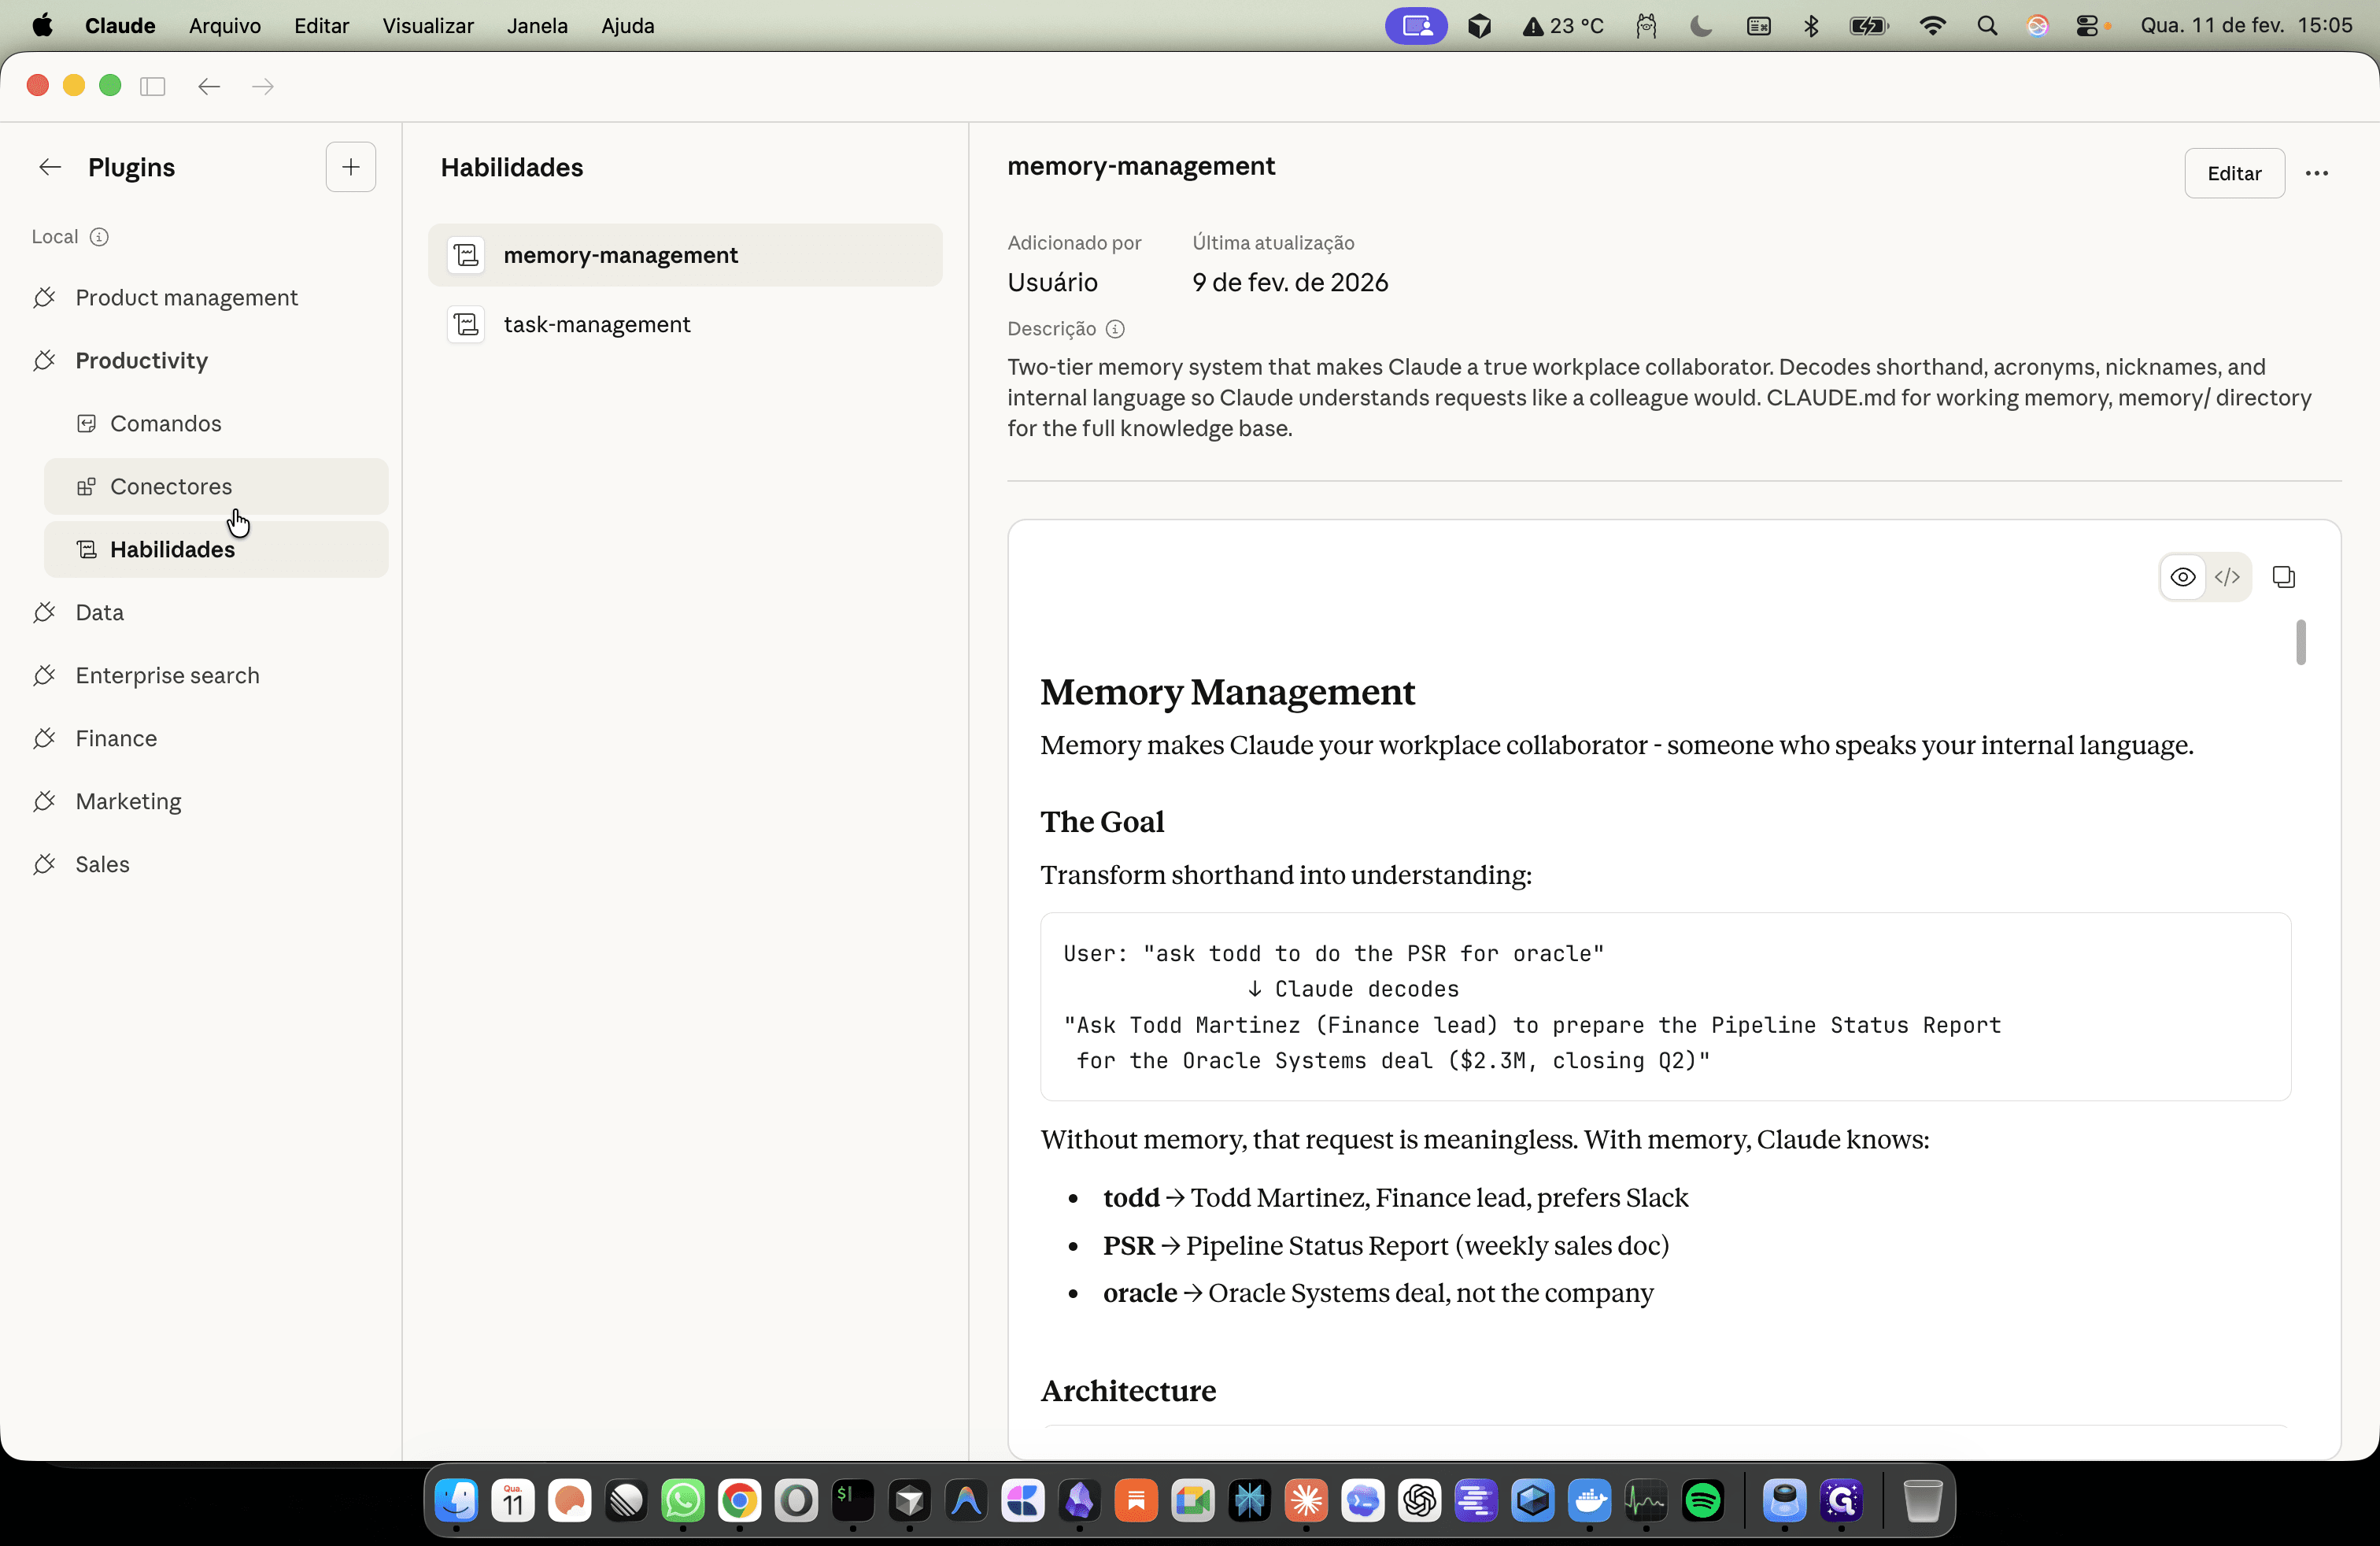Click the back arrow beside Plugins
Viewport: 2380px width, 1546px height.
50,167
